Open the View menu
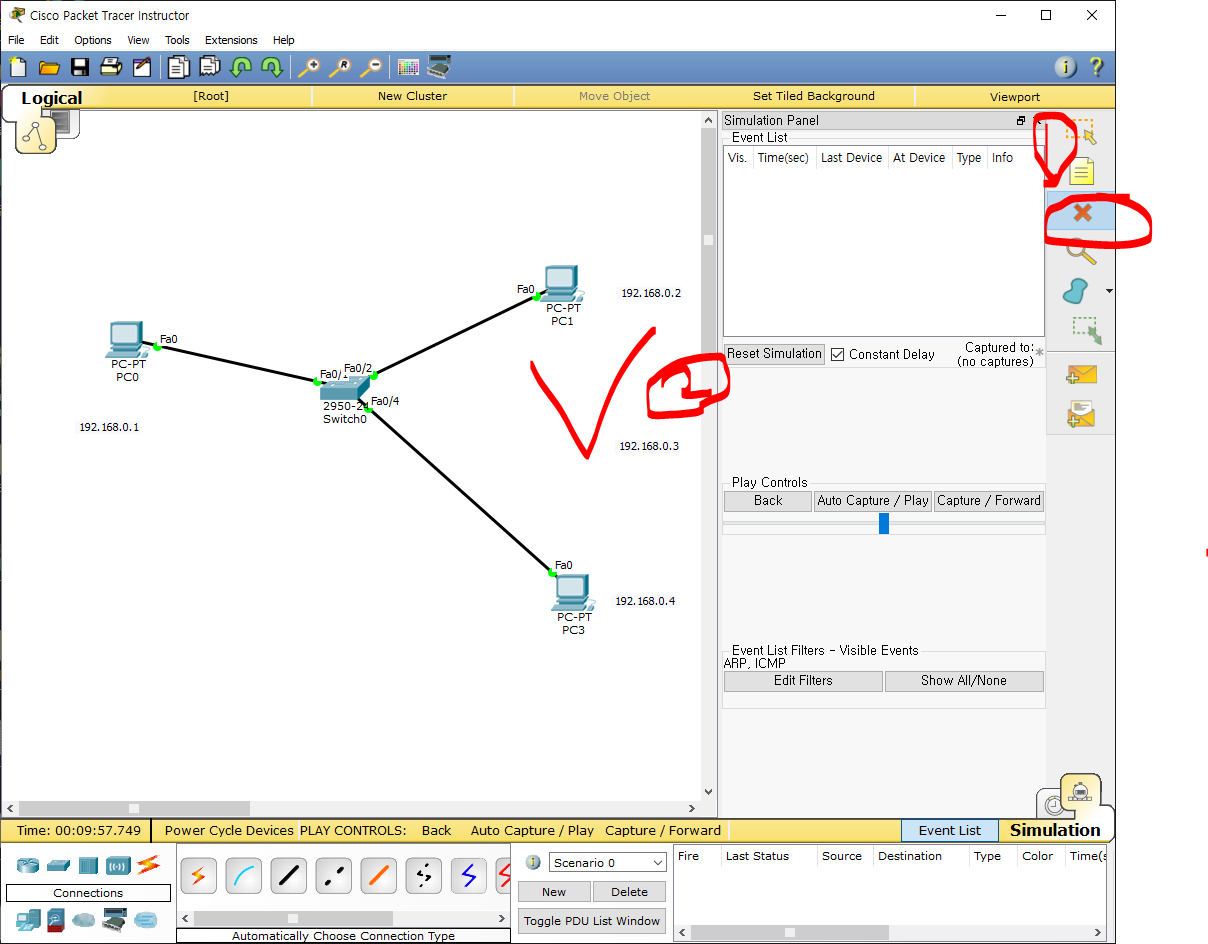The width and height of the screenshot is (1208, 944). click(138, 40)
